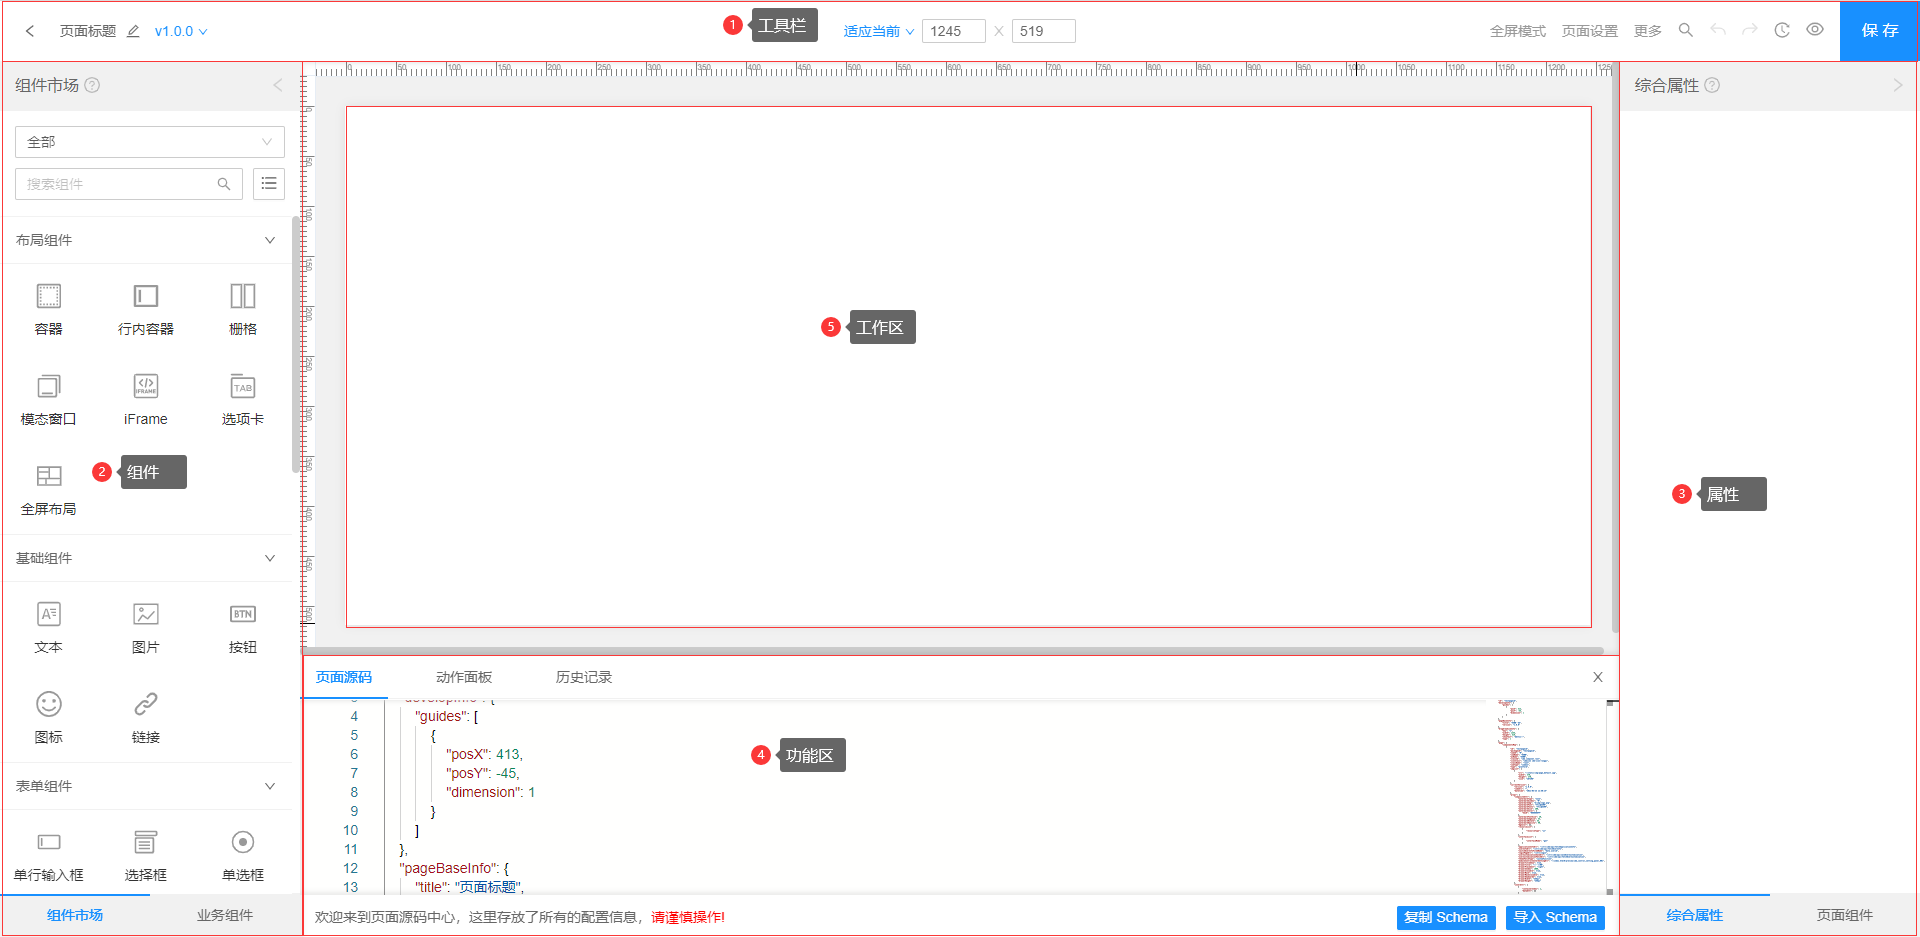Image resolution: width=1920 pixels, height=937 pixels.
Task: Click code line "pageBaseInfo": {
Action: (x=454, y=868)
